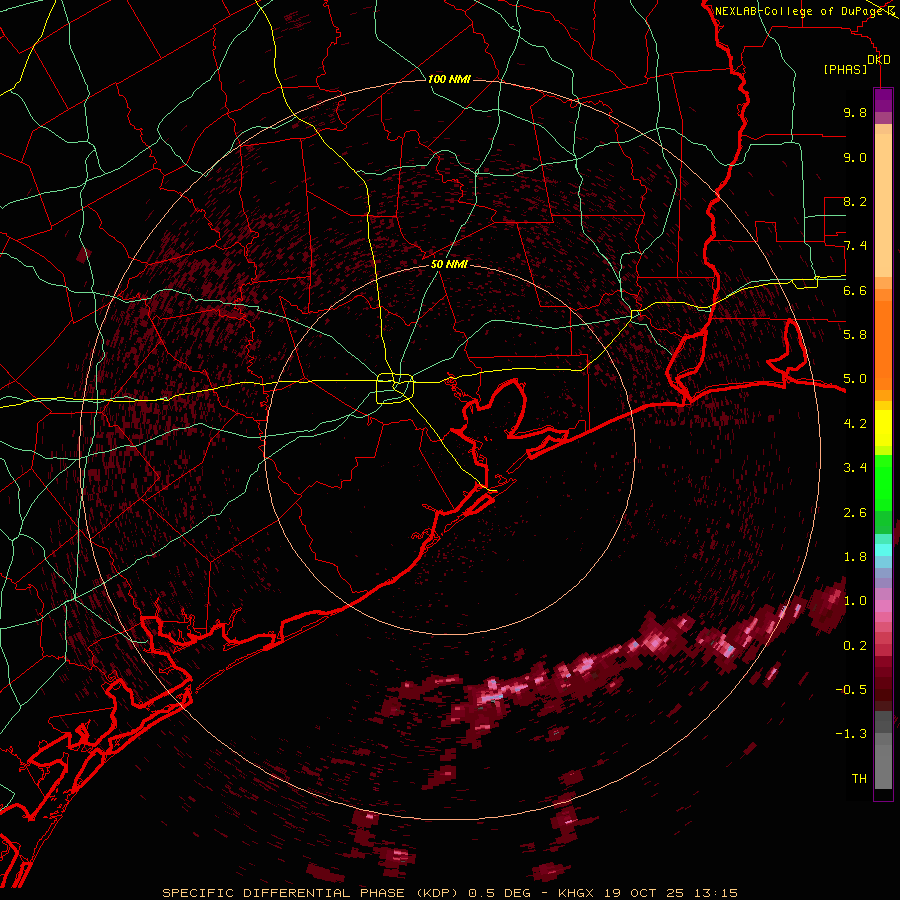The height and width of the screenshot is (900, 900).
Task: Click the purple top segment of the color bar
Action: pos(883,101)
